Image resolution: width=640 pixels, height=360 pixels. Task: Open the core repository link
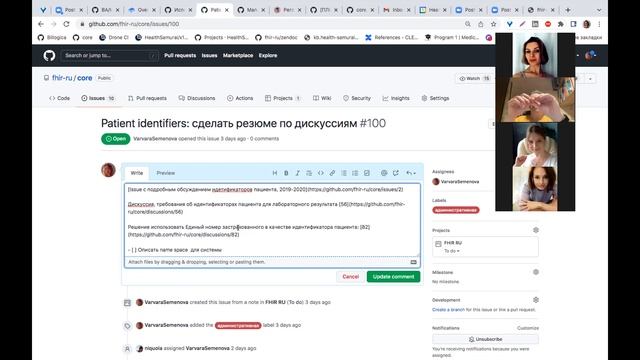coord(84,78)
